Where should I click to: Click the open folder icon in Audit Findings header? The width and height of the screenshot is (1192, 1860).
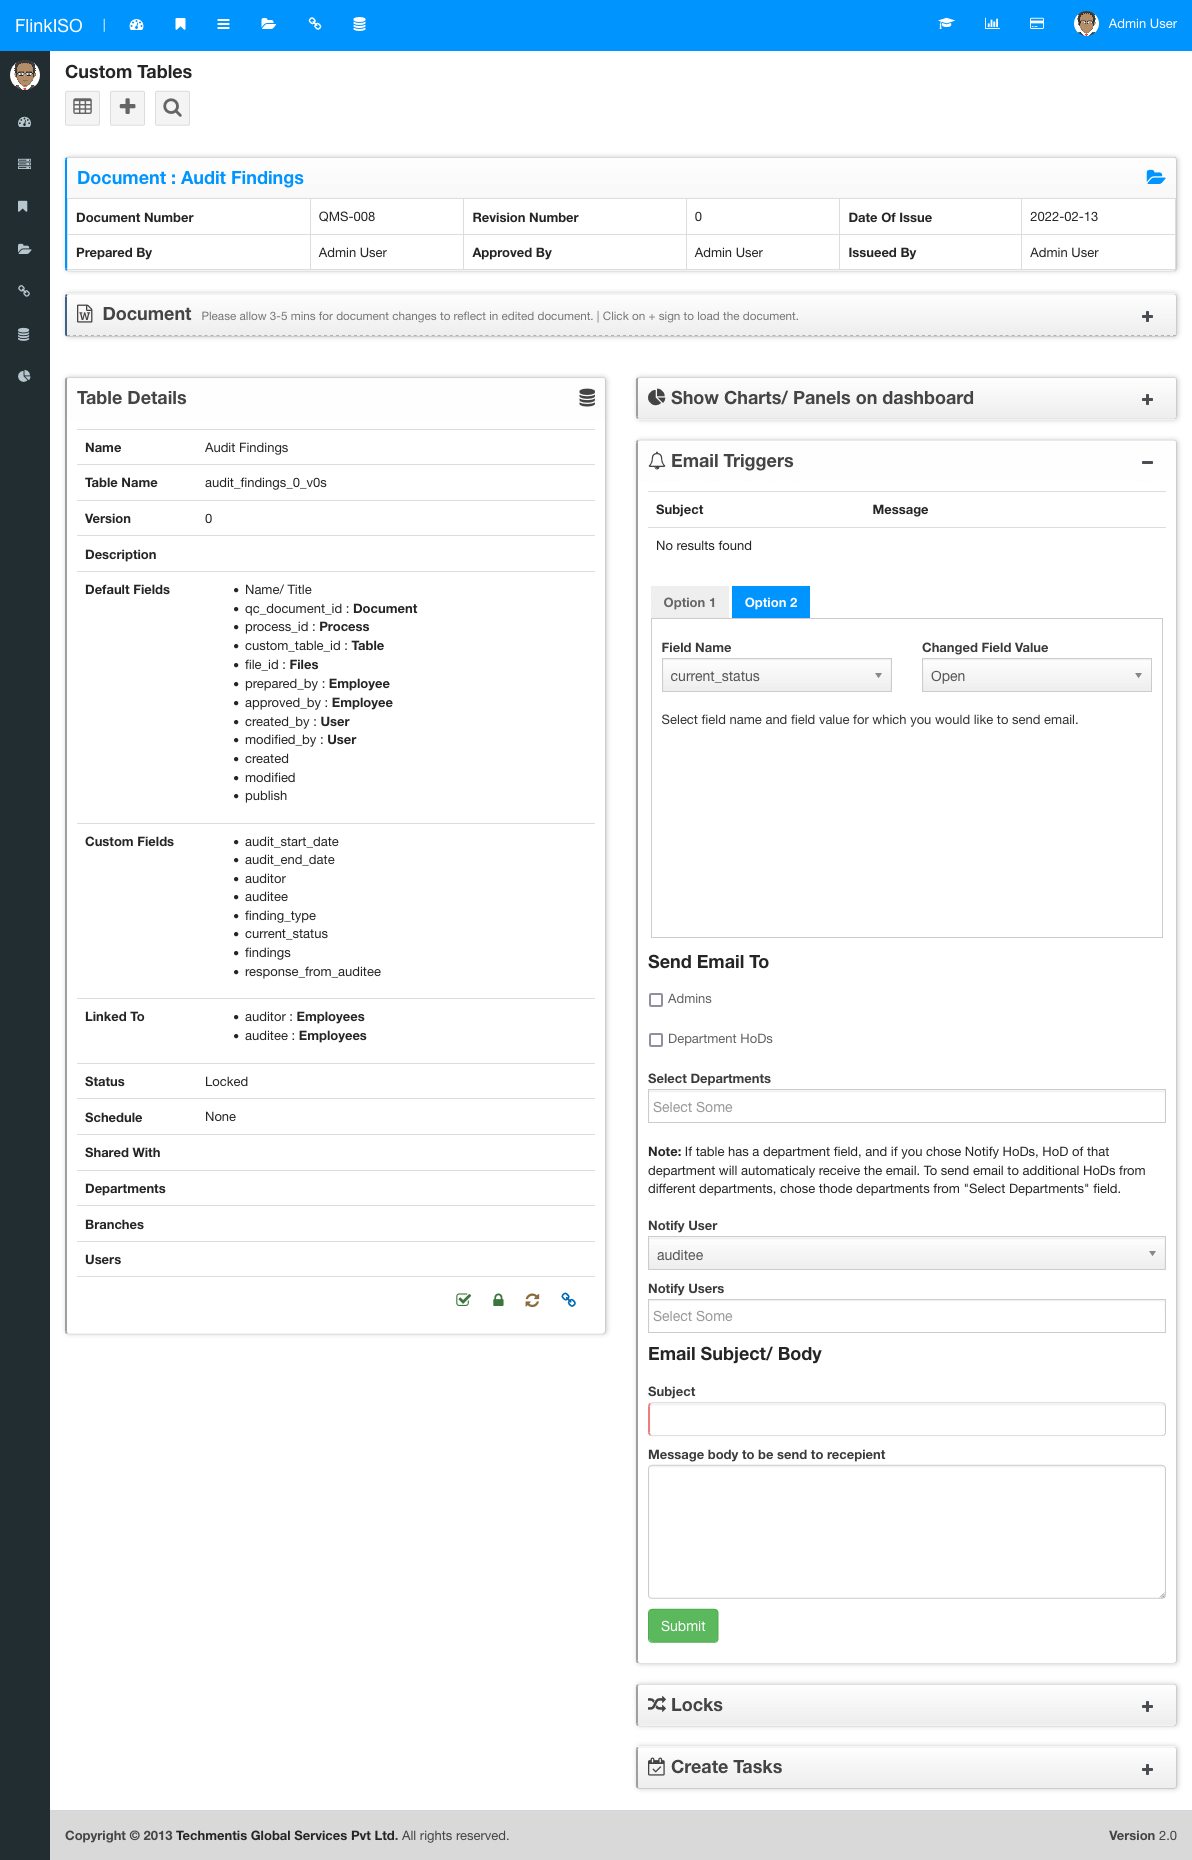click(1155, 177)
